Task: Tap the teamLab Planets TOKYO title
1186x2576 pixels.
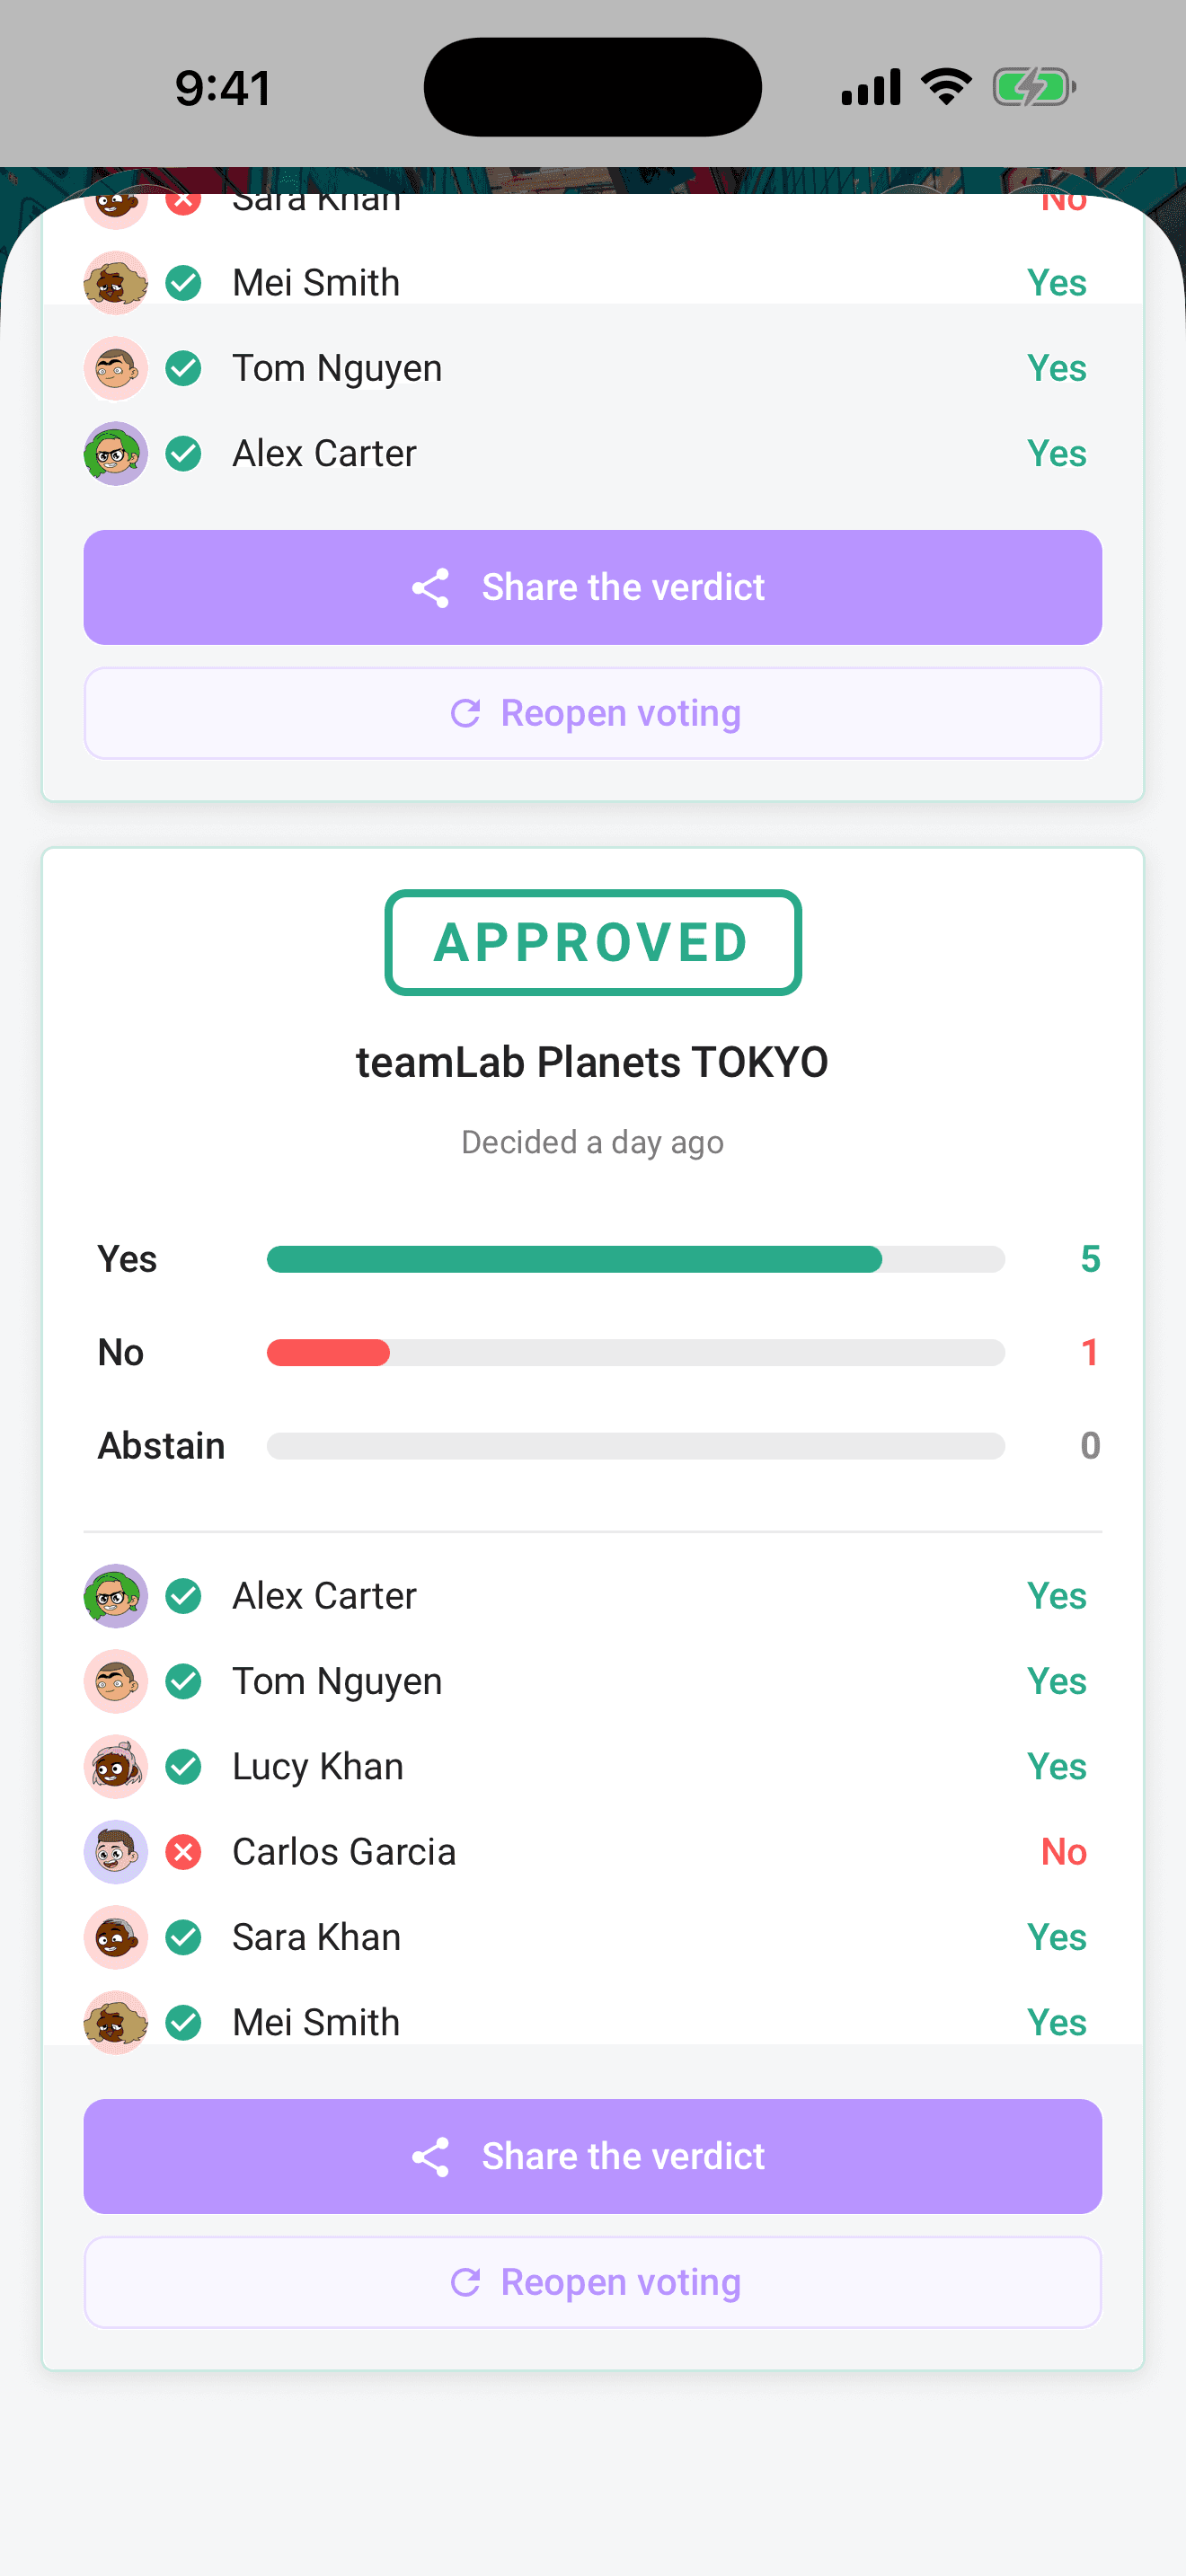Action: pyautogui.click(x=593, y=1063)
